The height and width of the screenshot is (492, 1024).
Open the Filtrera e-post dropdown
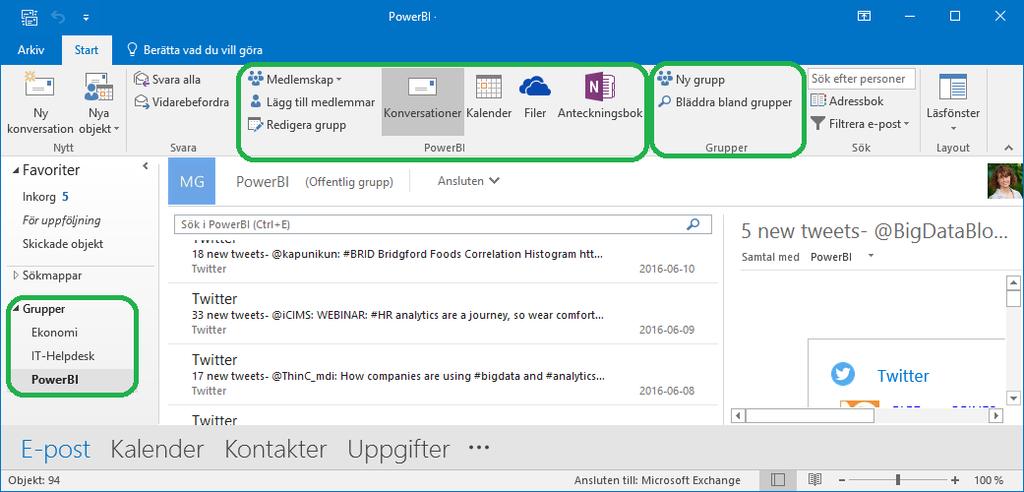[860, 123]
